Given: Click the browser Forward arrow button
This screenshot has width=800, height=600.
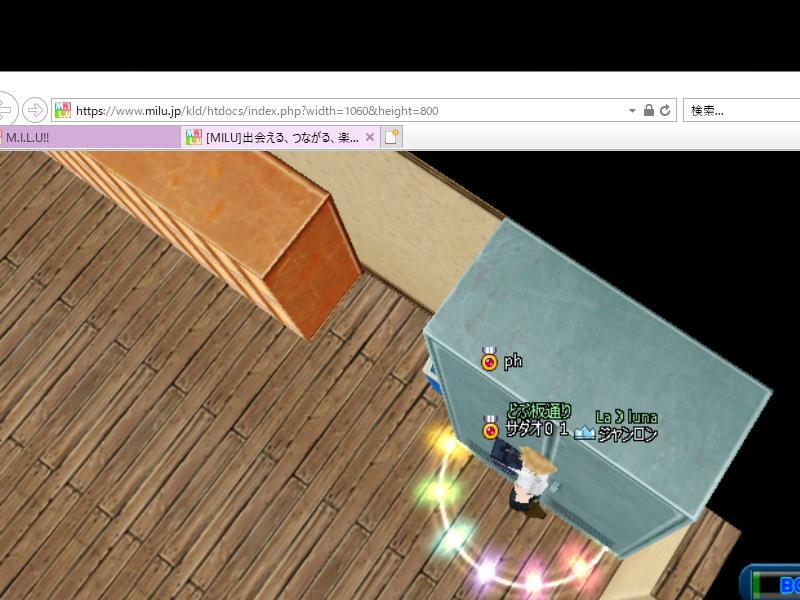Looking at the screenshot, I should (35, 110).
